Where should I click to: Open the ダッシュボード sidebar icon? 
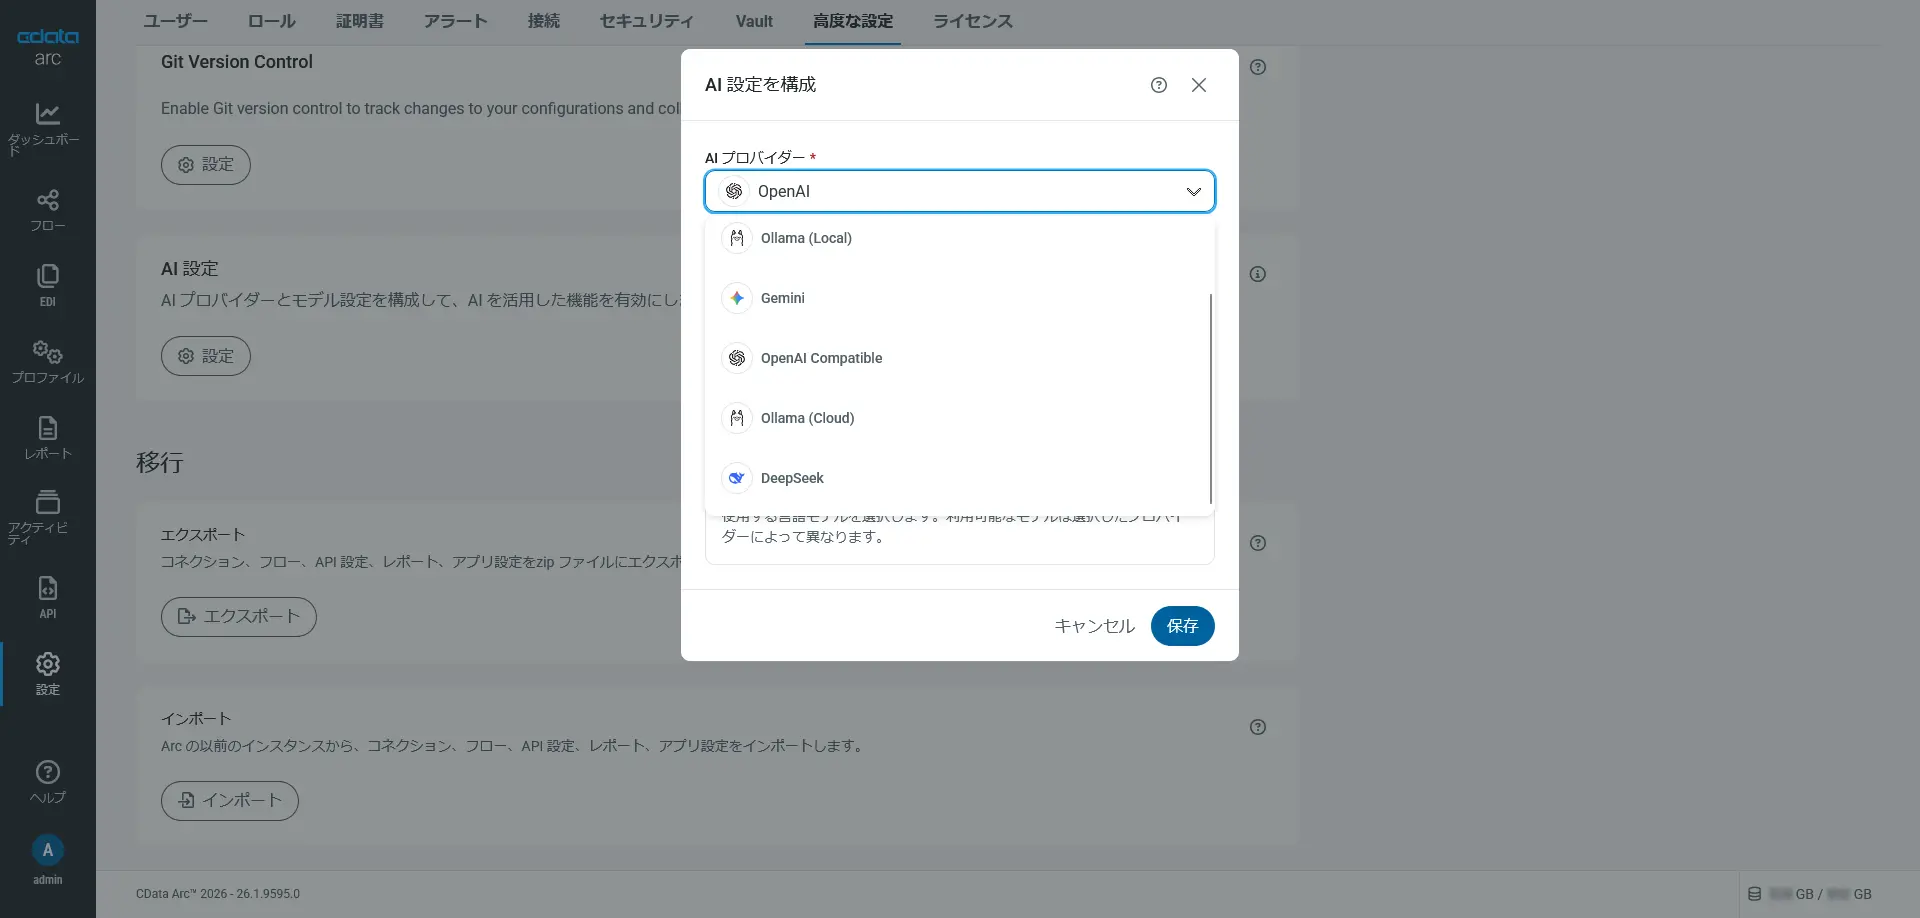(47, 120)
